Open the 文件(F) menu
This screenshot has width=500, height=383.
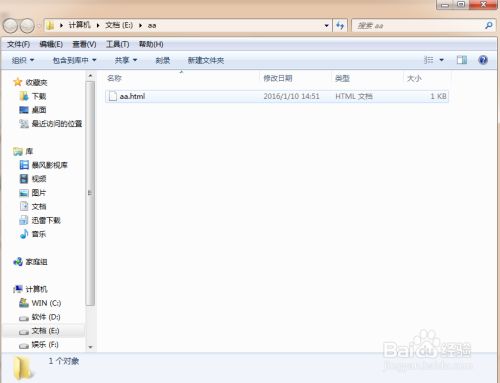(18, 44)
